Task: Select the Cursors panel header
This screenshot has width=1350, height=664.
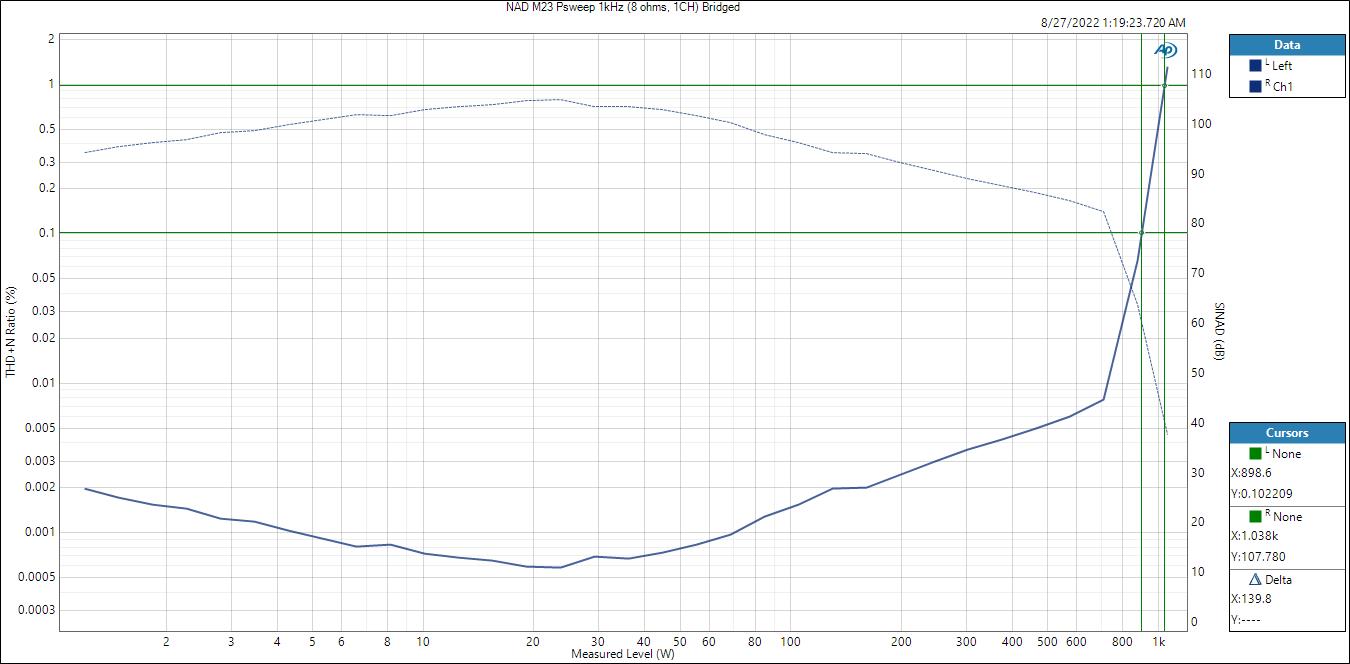Action: tap(1287, 433)
